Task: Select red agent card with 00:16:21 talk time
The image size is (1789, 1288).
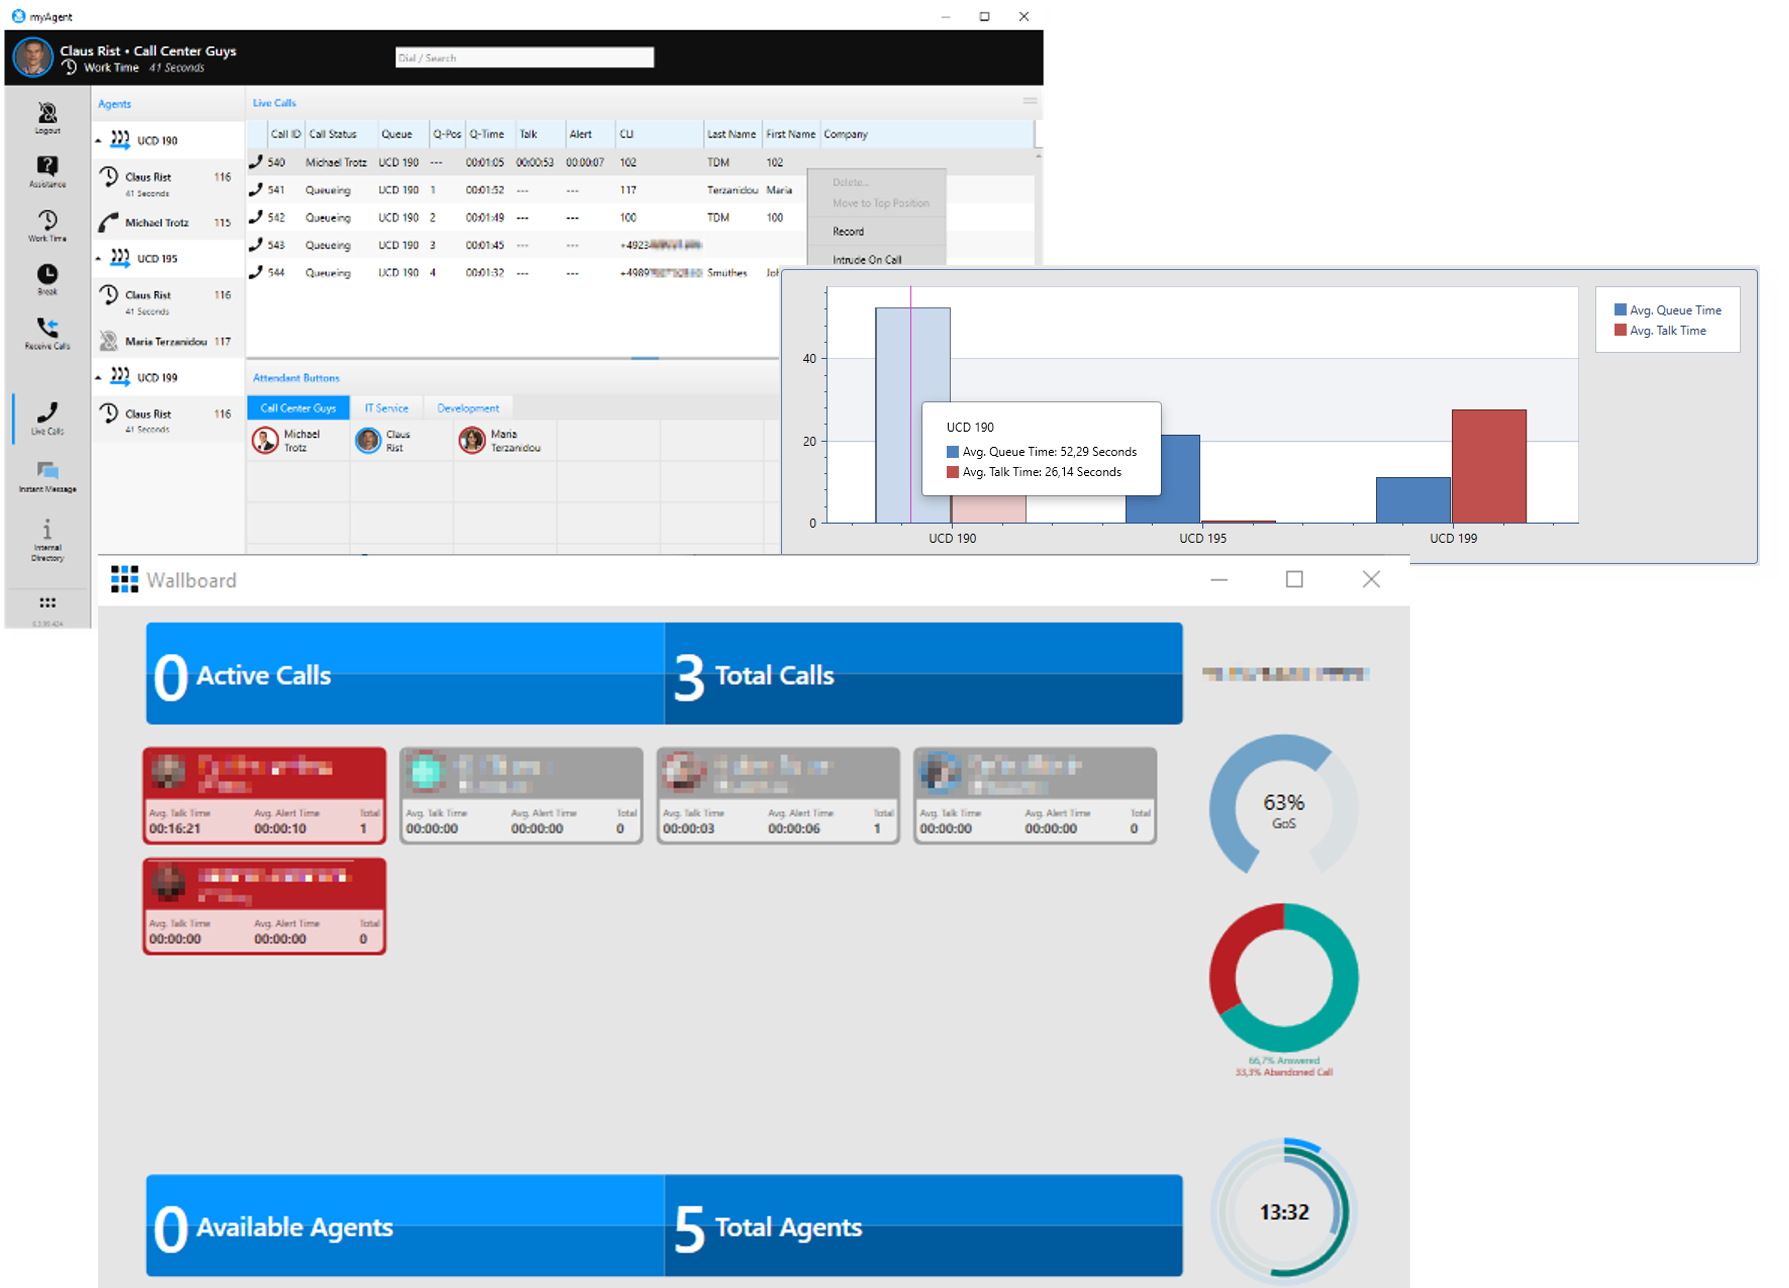Action: [265, 795]
